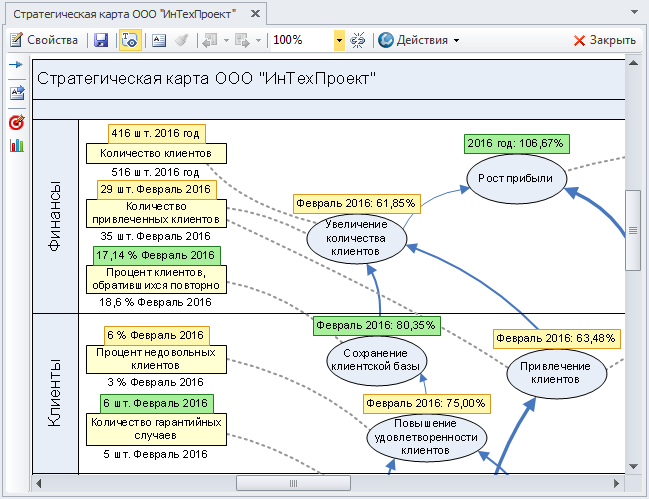The image size is (649, 499).
Task: Open the Действия menu
Action: click(x=419, y=40)
